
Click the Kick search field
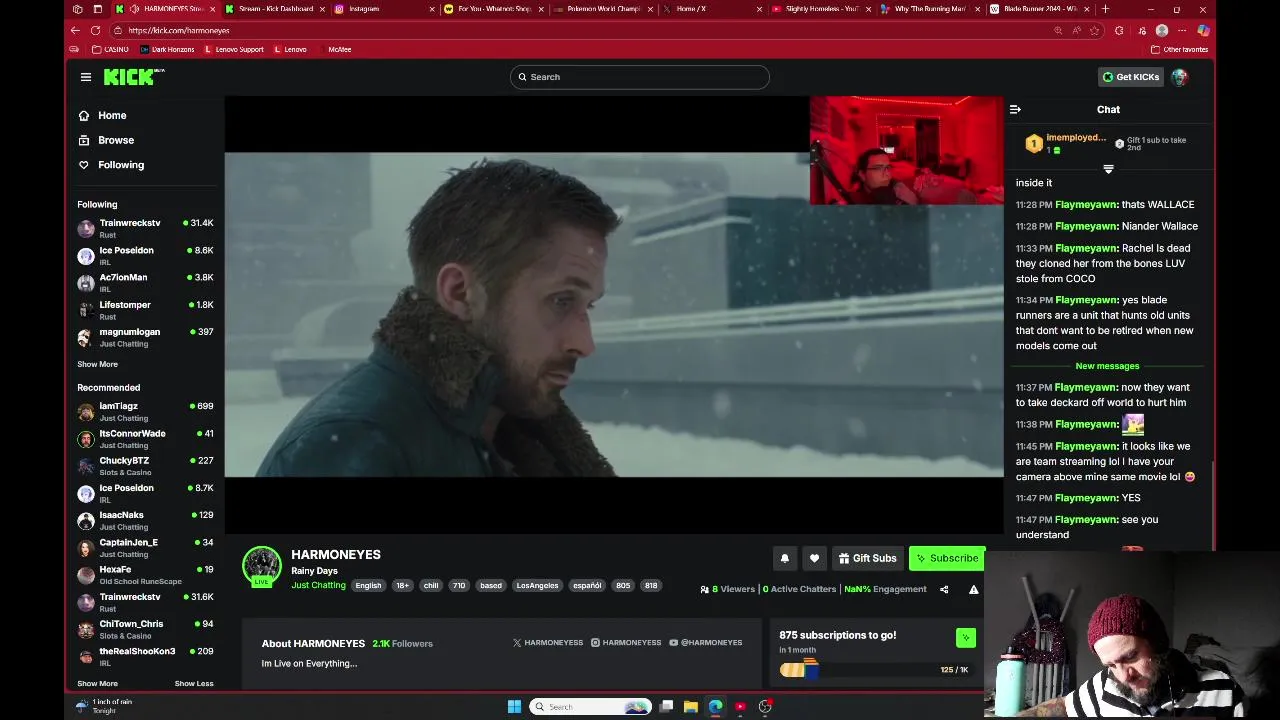[x=640, y=77]
